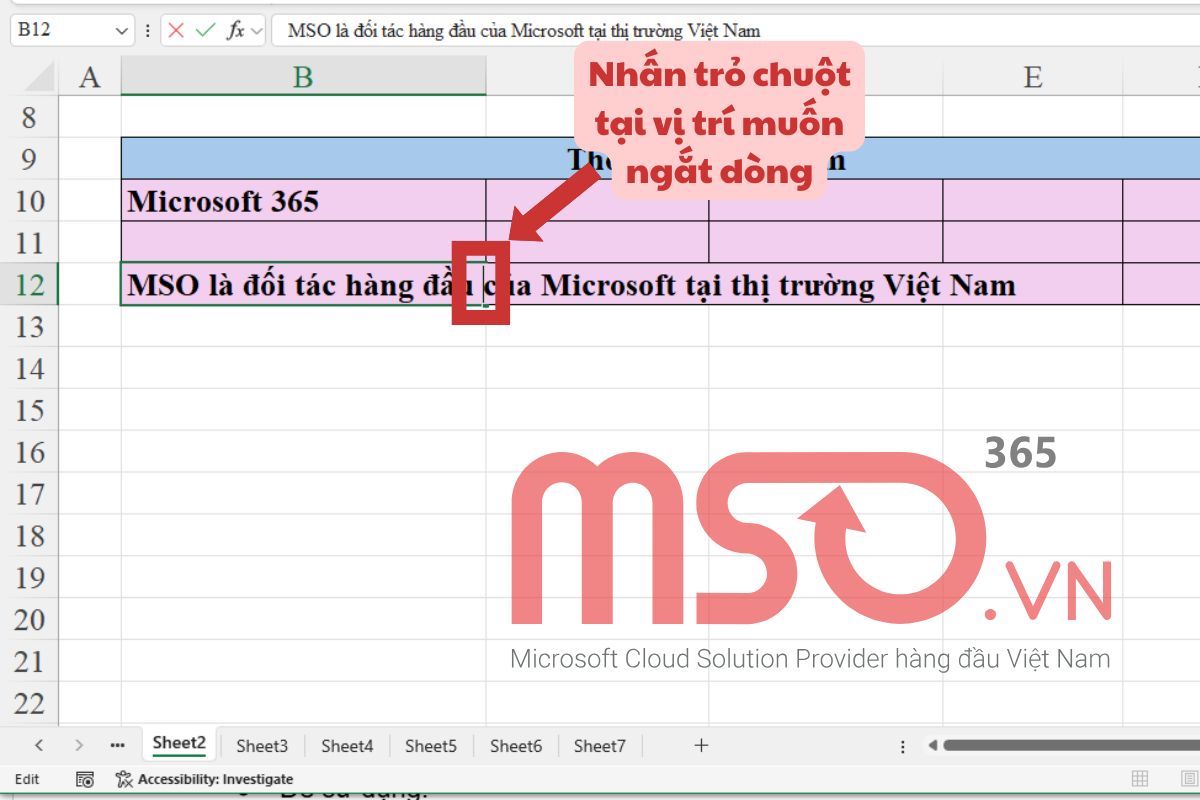Cancel the cell edit with the red X
1200x800 pixels.
coord(176,30)
